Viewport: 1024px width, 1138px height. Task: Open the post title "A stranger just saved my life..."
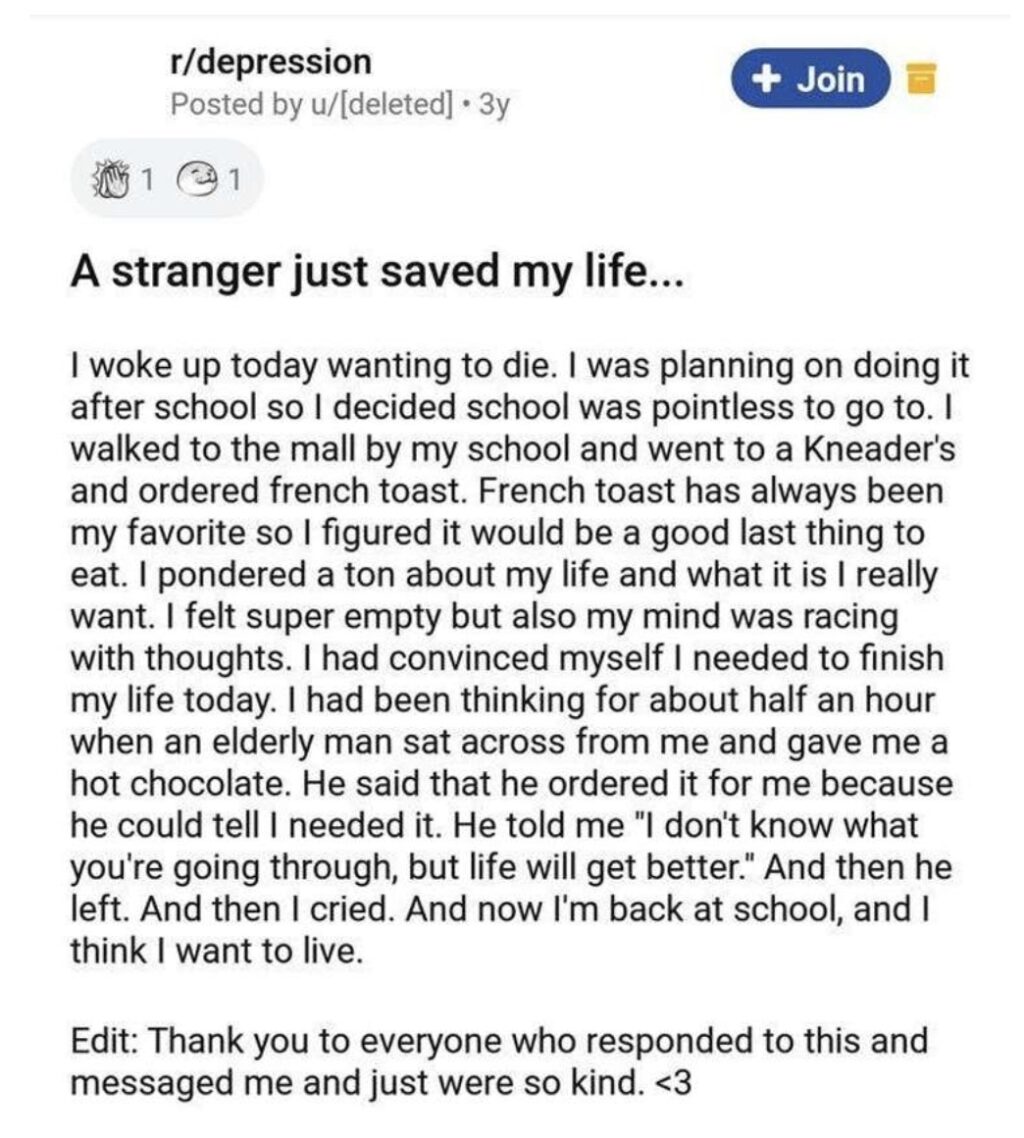click(377, 273)
